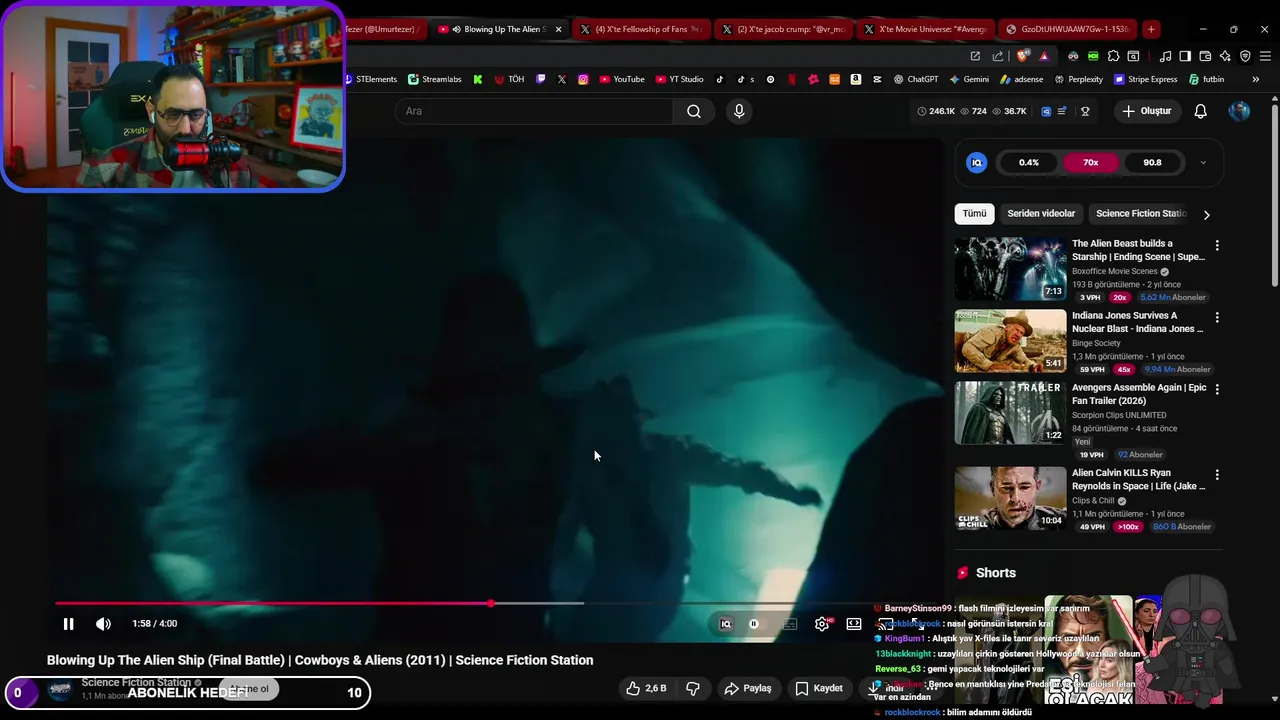Select the Seriden videolar chip
Image resolution: width=1280 pixels, height=720 pixels.
(x=1041, y=213)
